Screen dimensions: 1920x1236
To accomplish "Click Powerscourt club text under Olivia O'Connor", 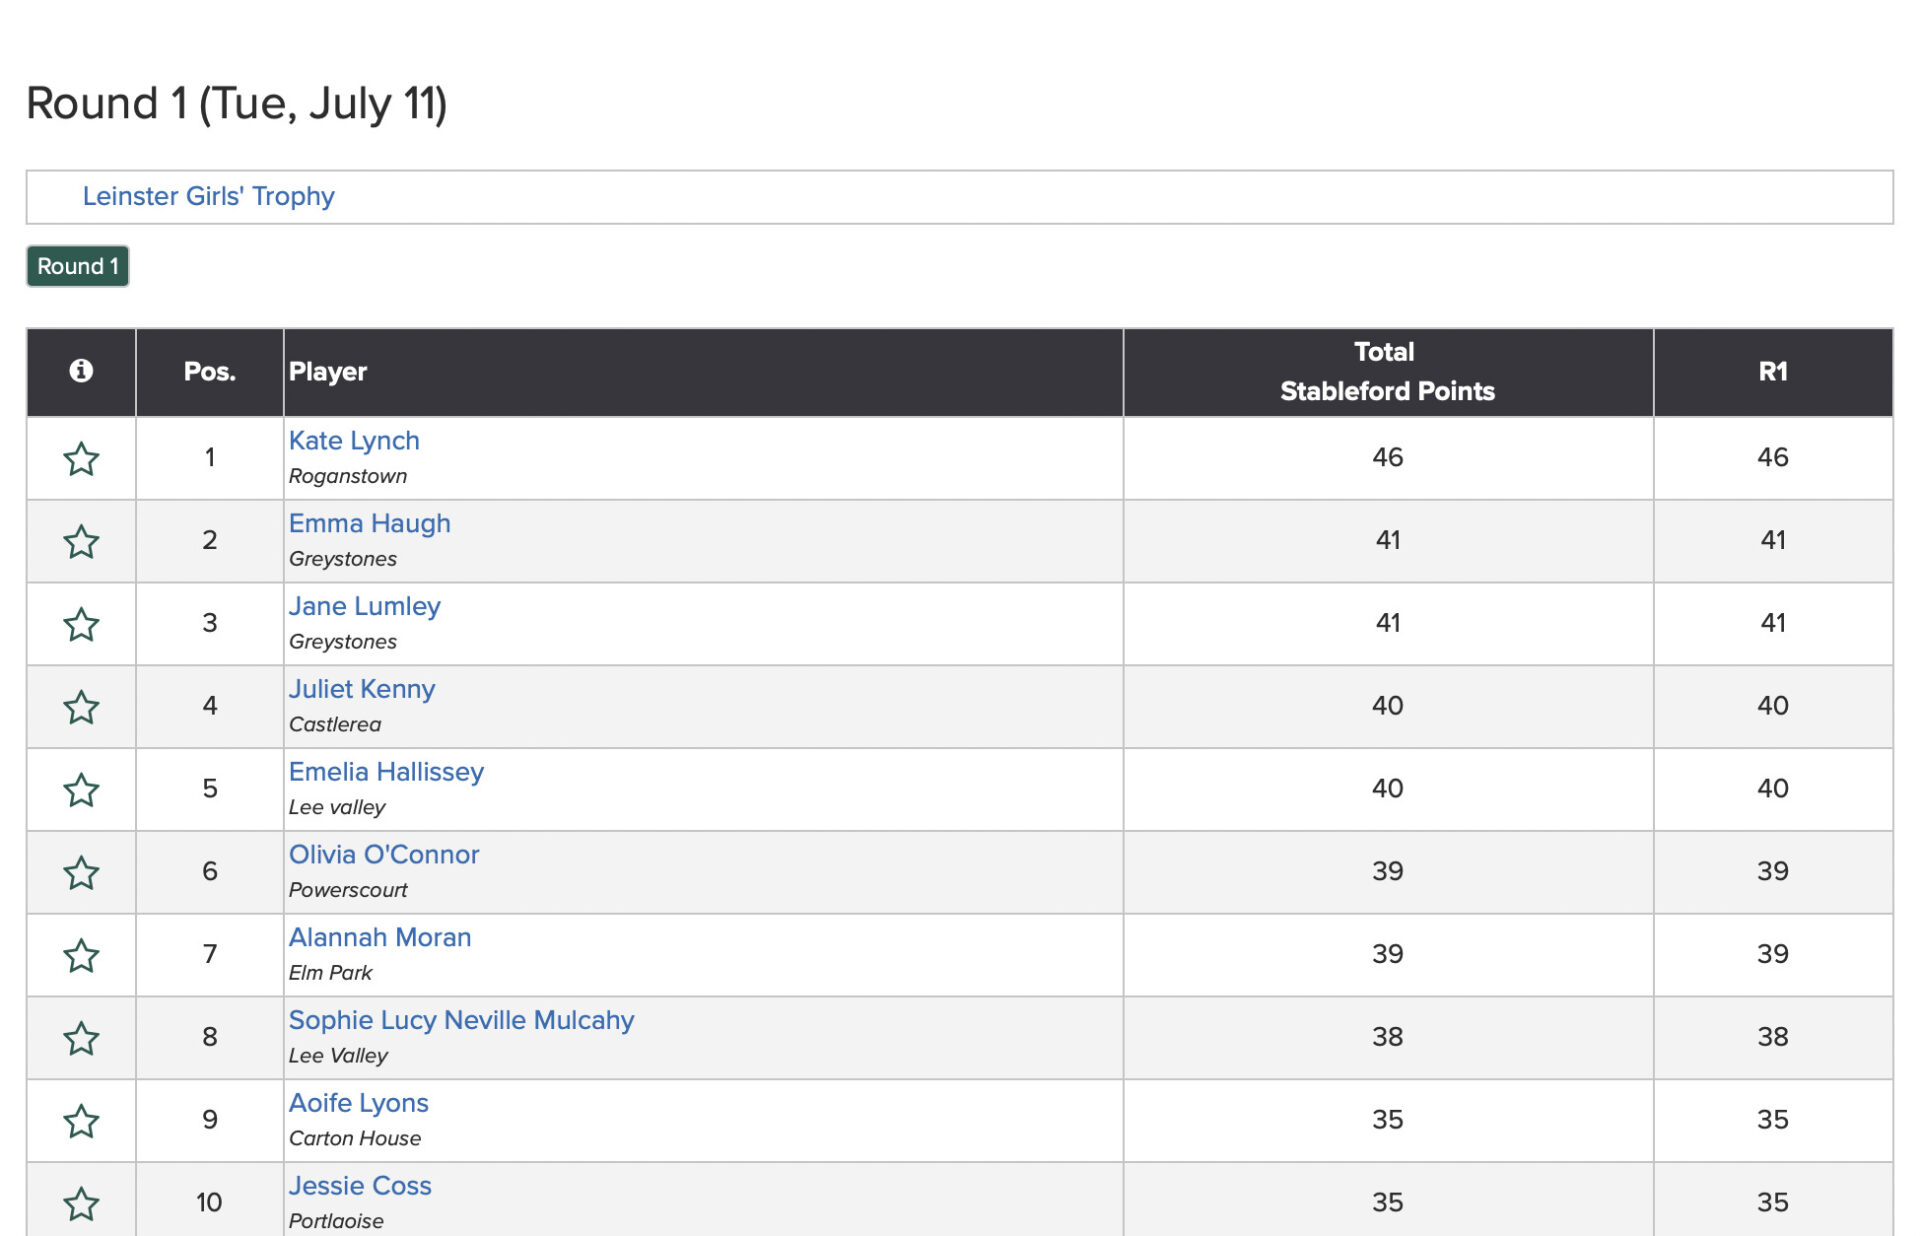I will click(348, 890).
